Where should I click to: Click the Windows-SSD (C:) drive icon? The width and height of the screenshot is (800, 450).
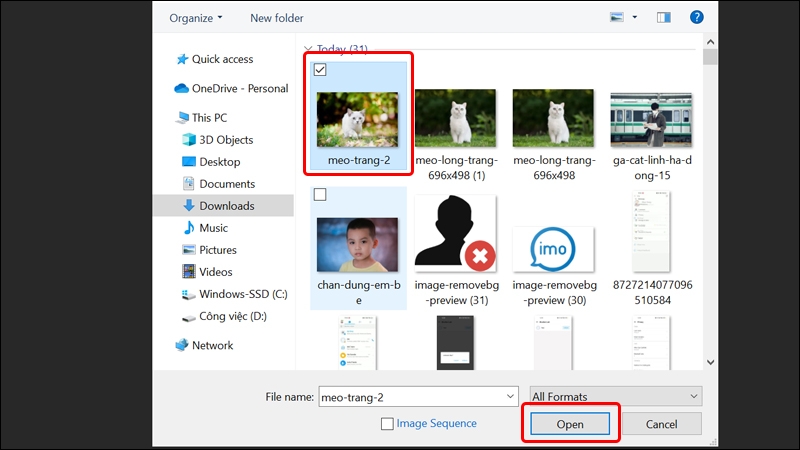(x=189, y=294)
